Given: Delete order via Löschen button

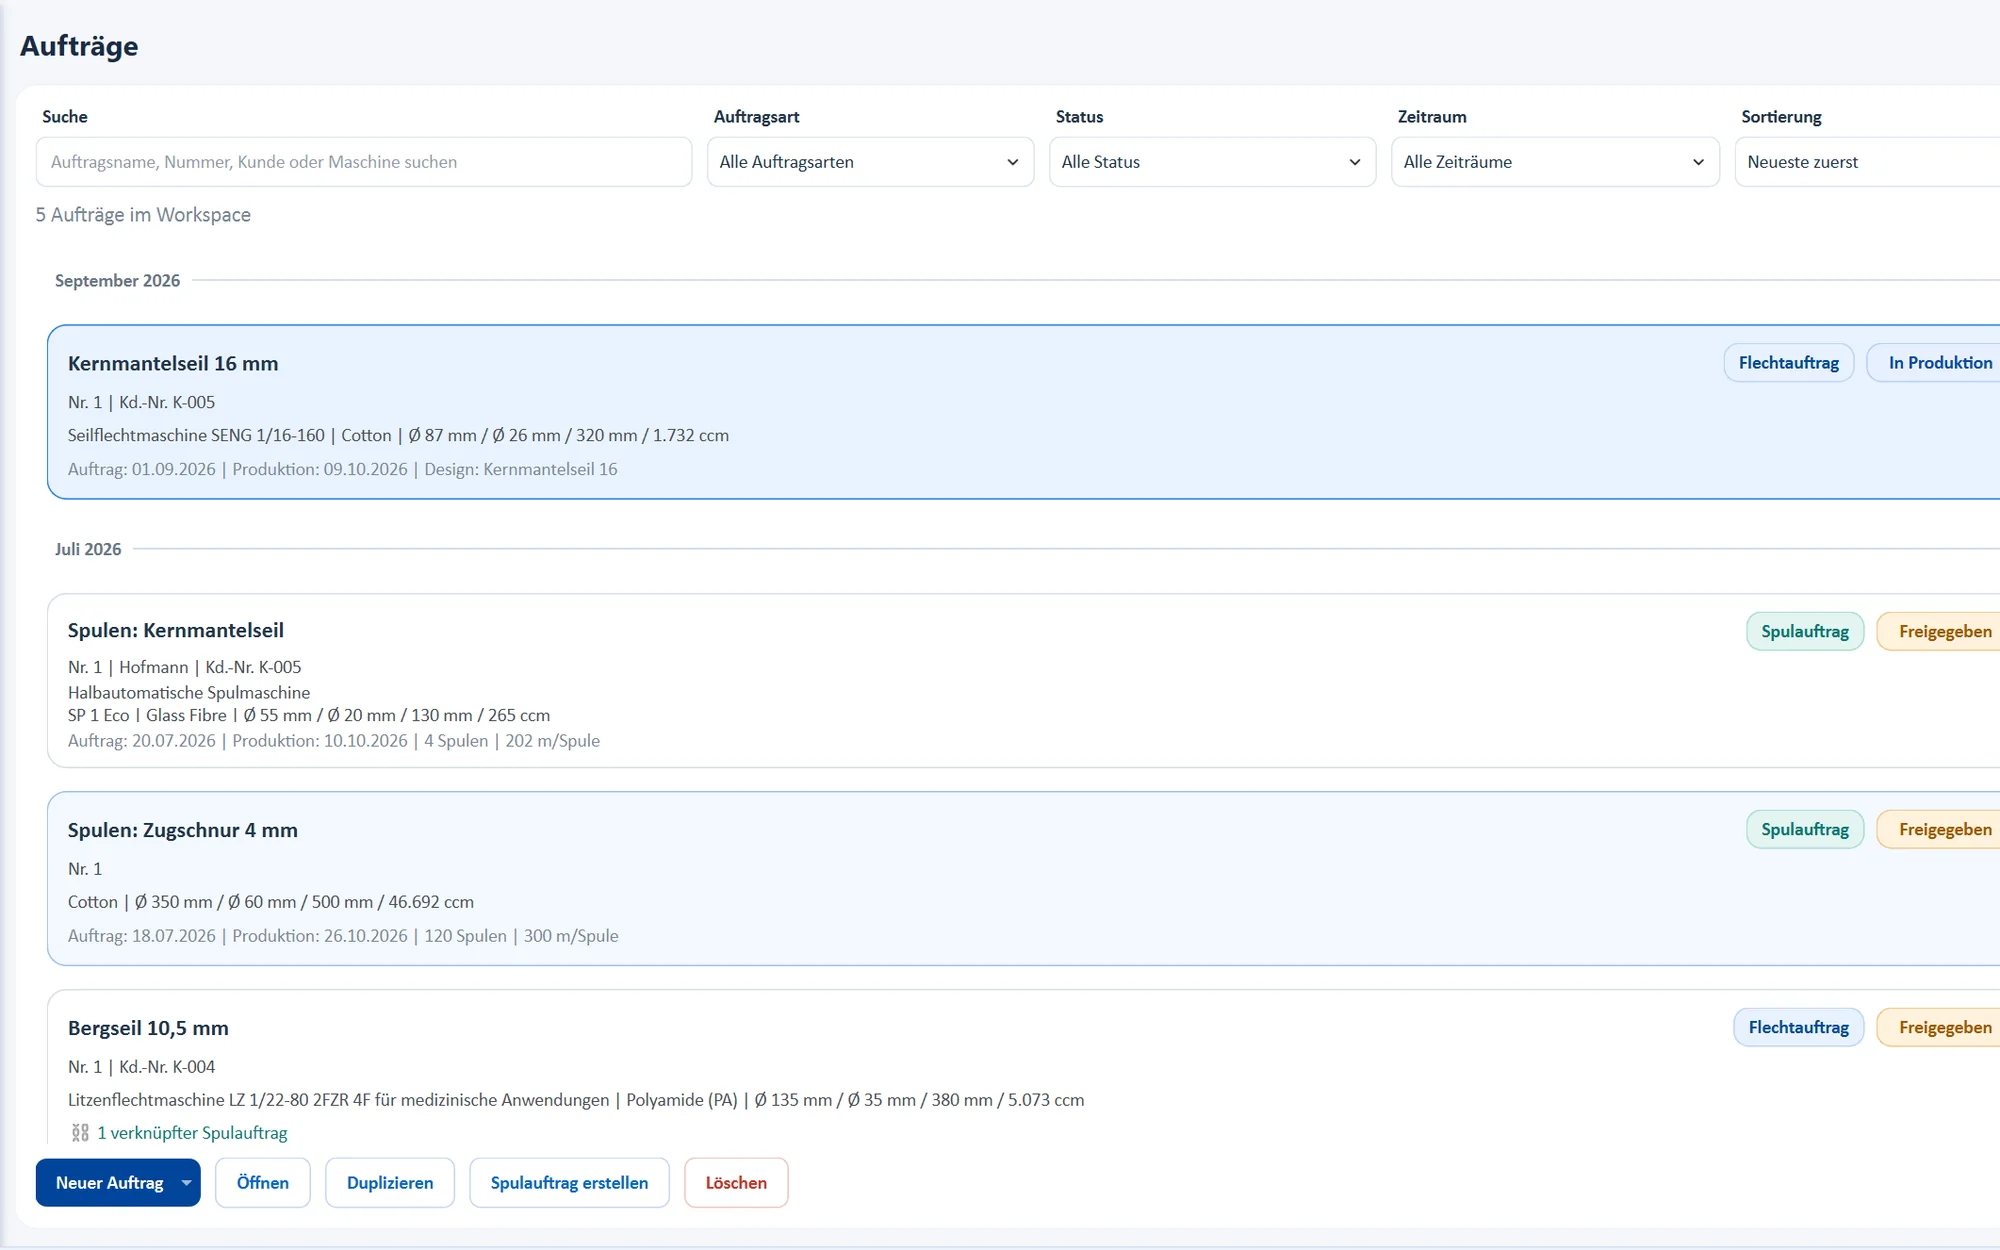Looking at the screenshot, I should click(x=736, y=1183).
